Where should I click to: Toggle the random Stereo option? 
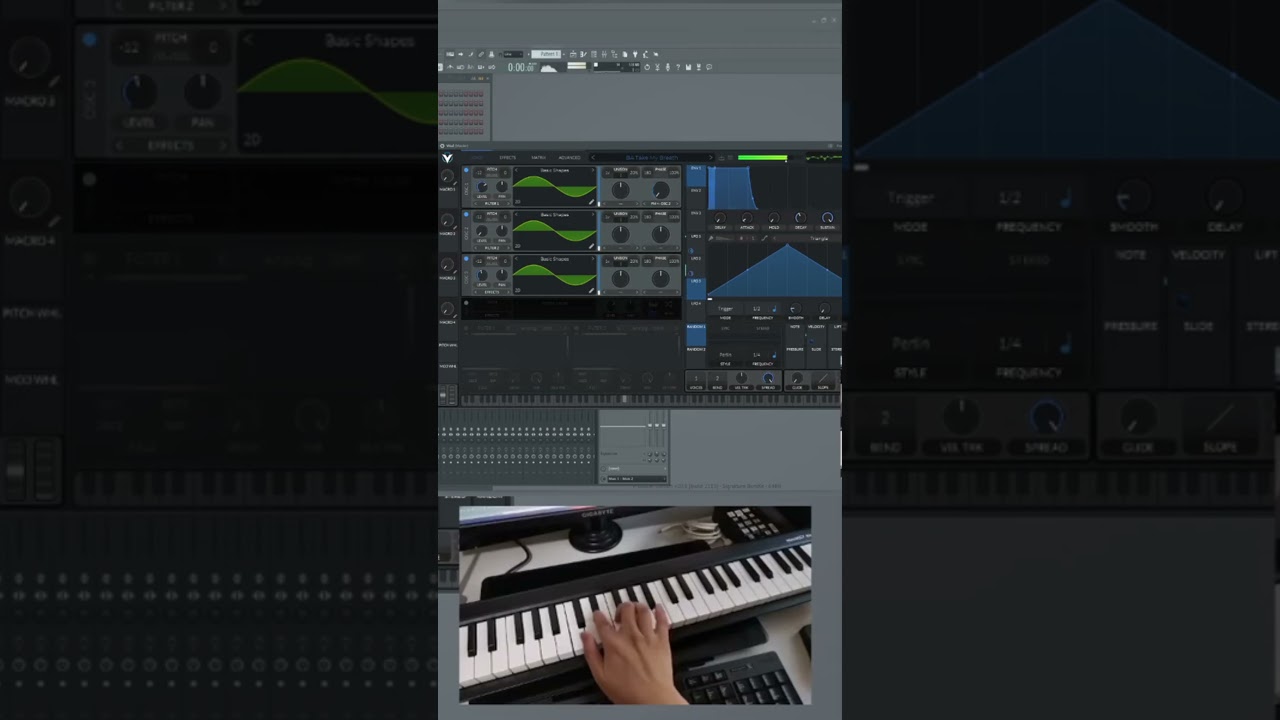[763, 328]
